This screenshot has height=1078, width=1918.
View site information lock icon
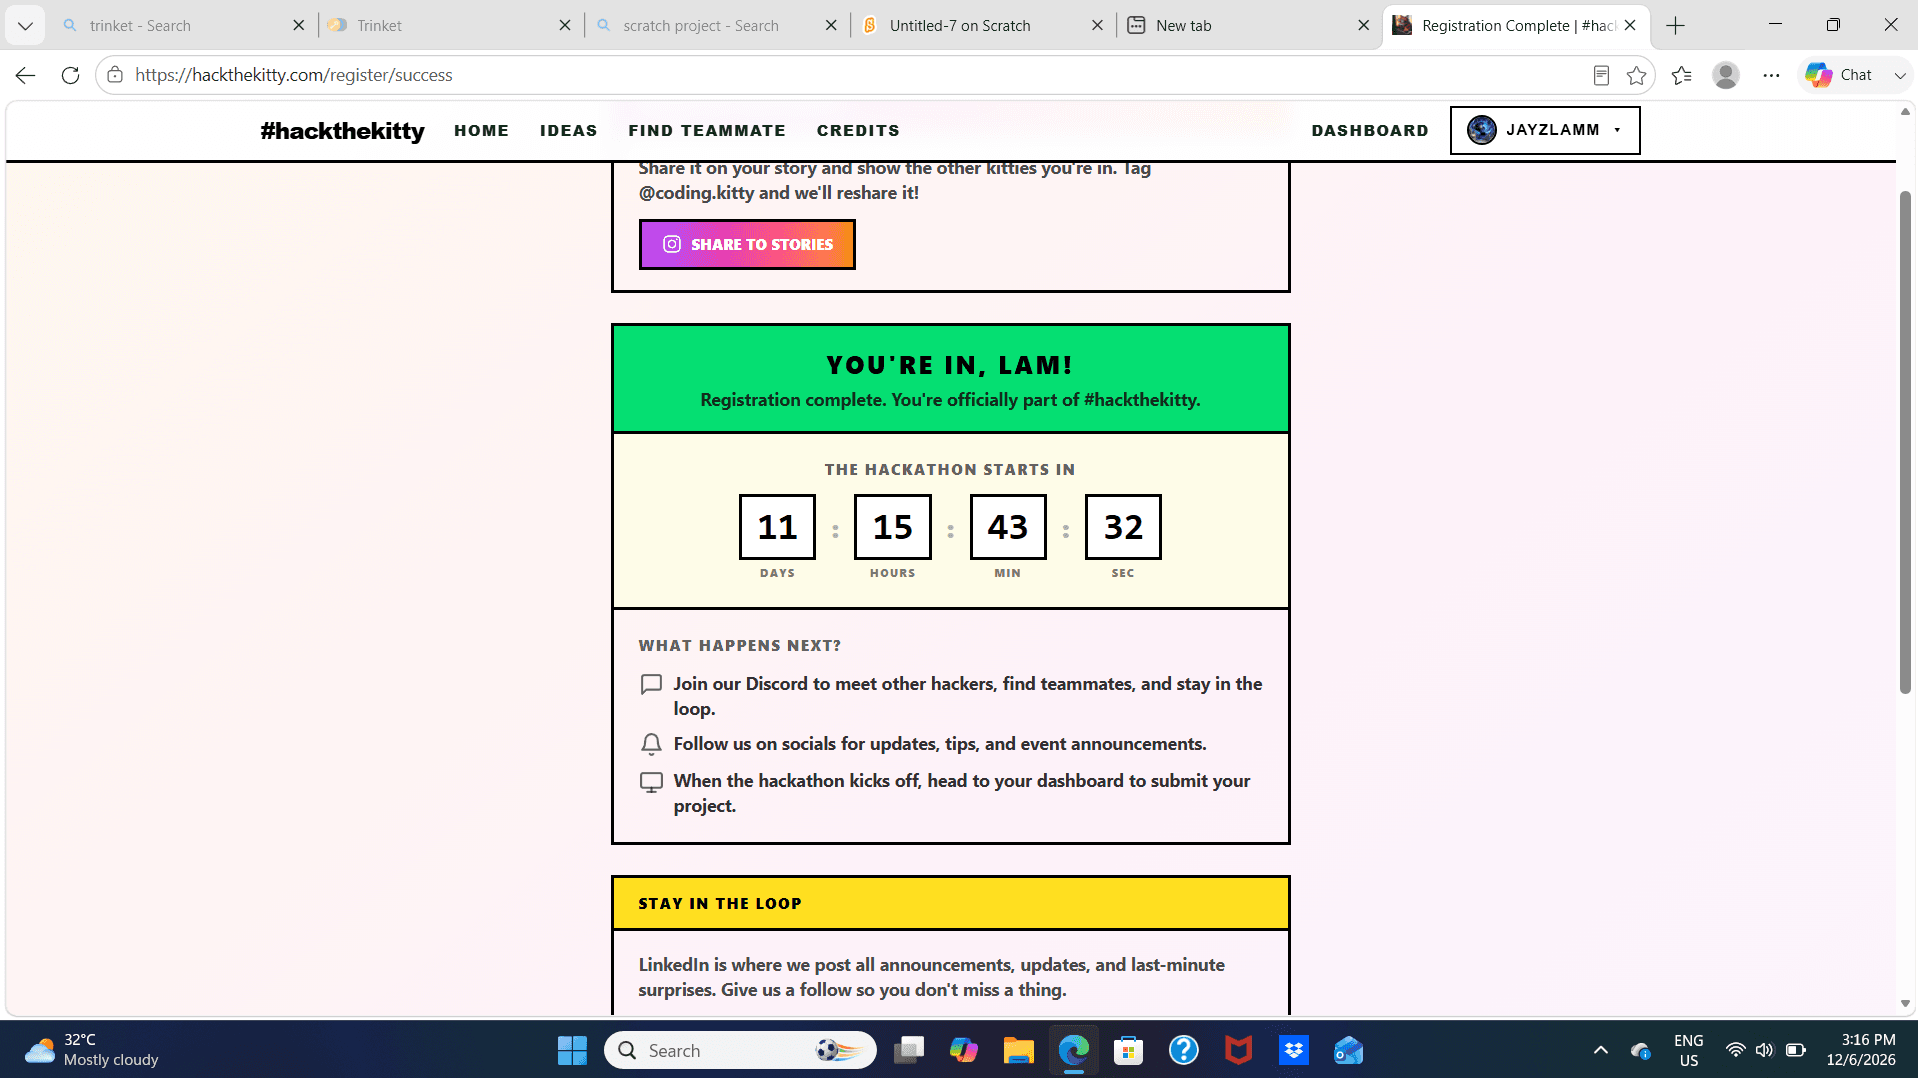(115, 75)
